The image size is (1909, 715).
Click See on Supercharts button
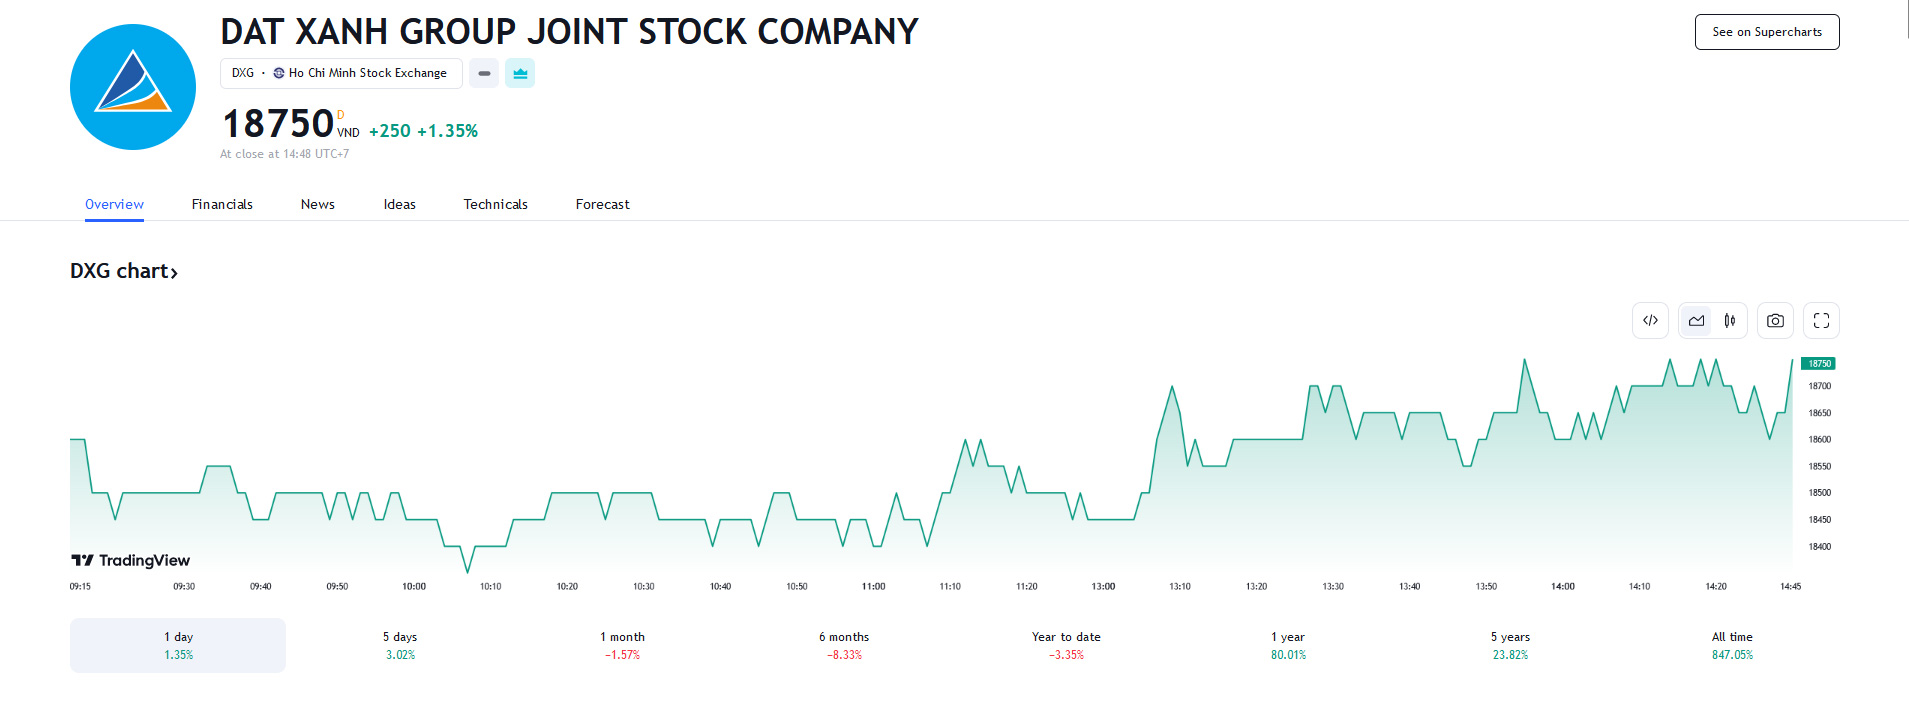coord(1766,32)
